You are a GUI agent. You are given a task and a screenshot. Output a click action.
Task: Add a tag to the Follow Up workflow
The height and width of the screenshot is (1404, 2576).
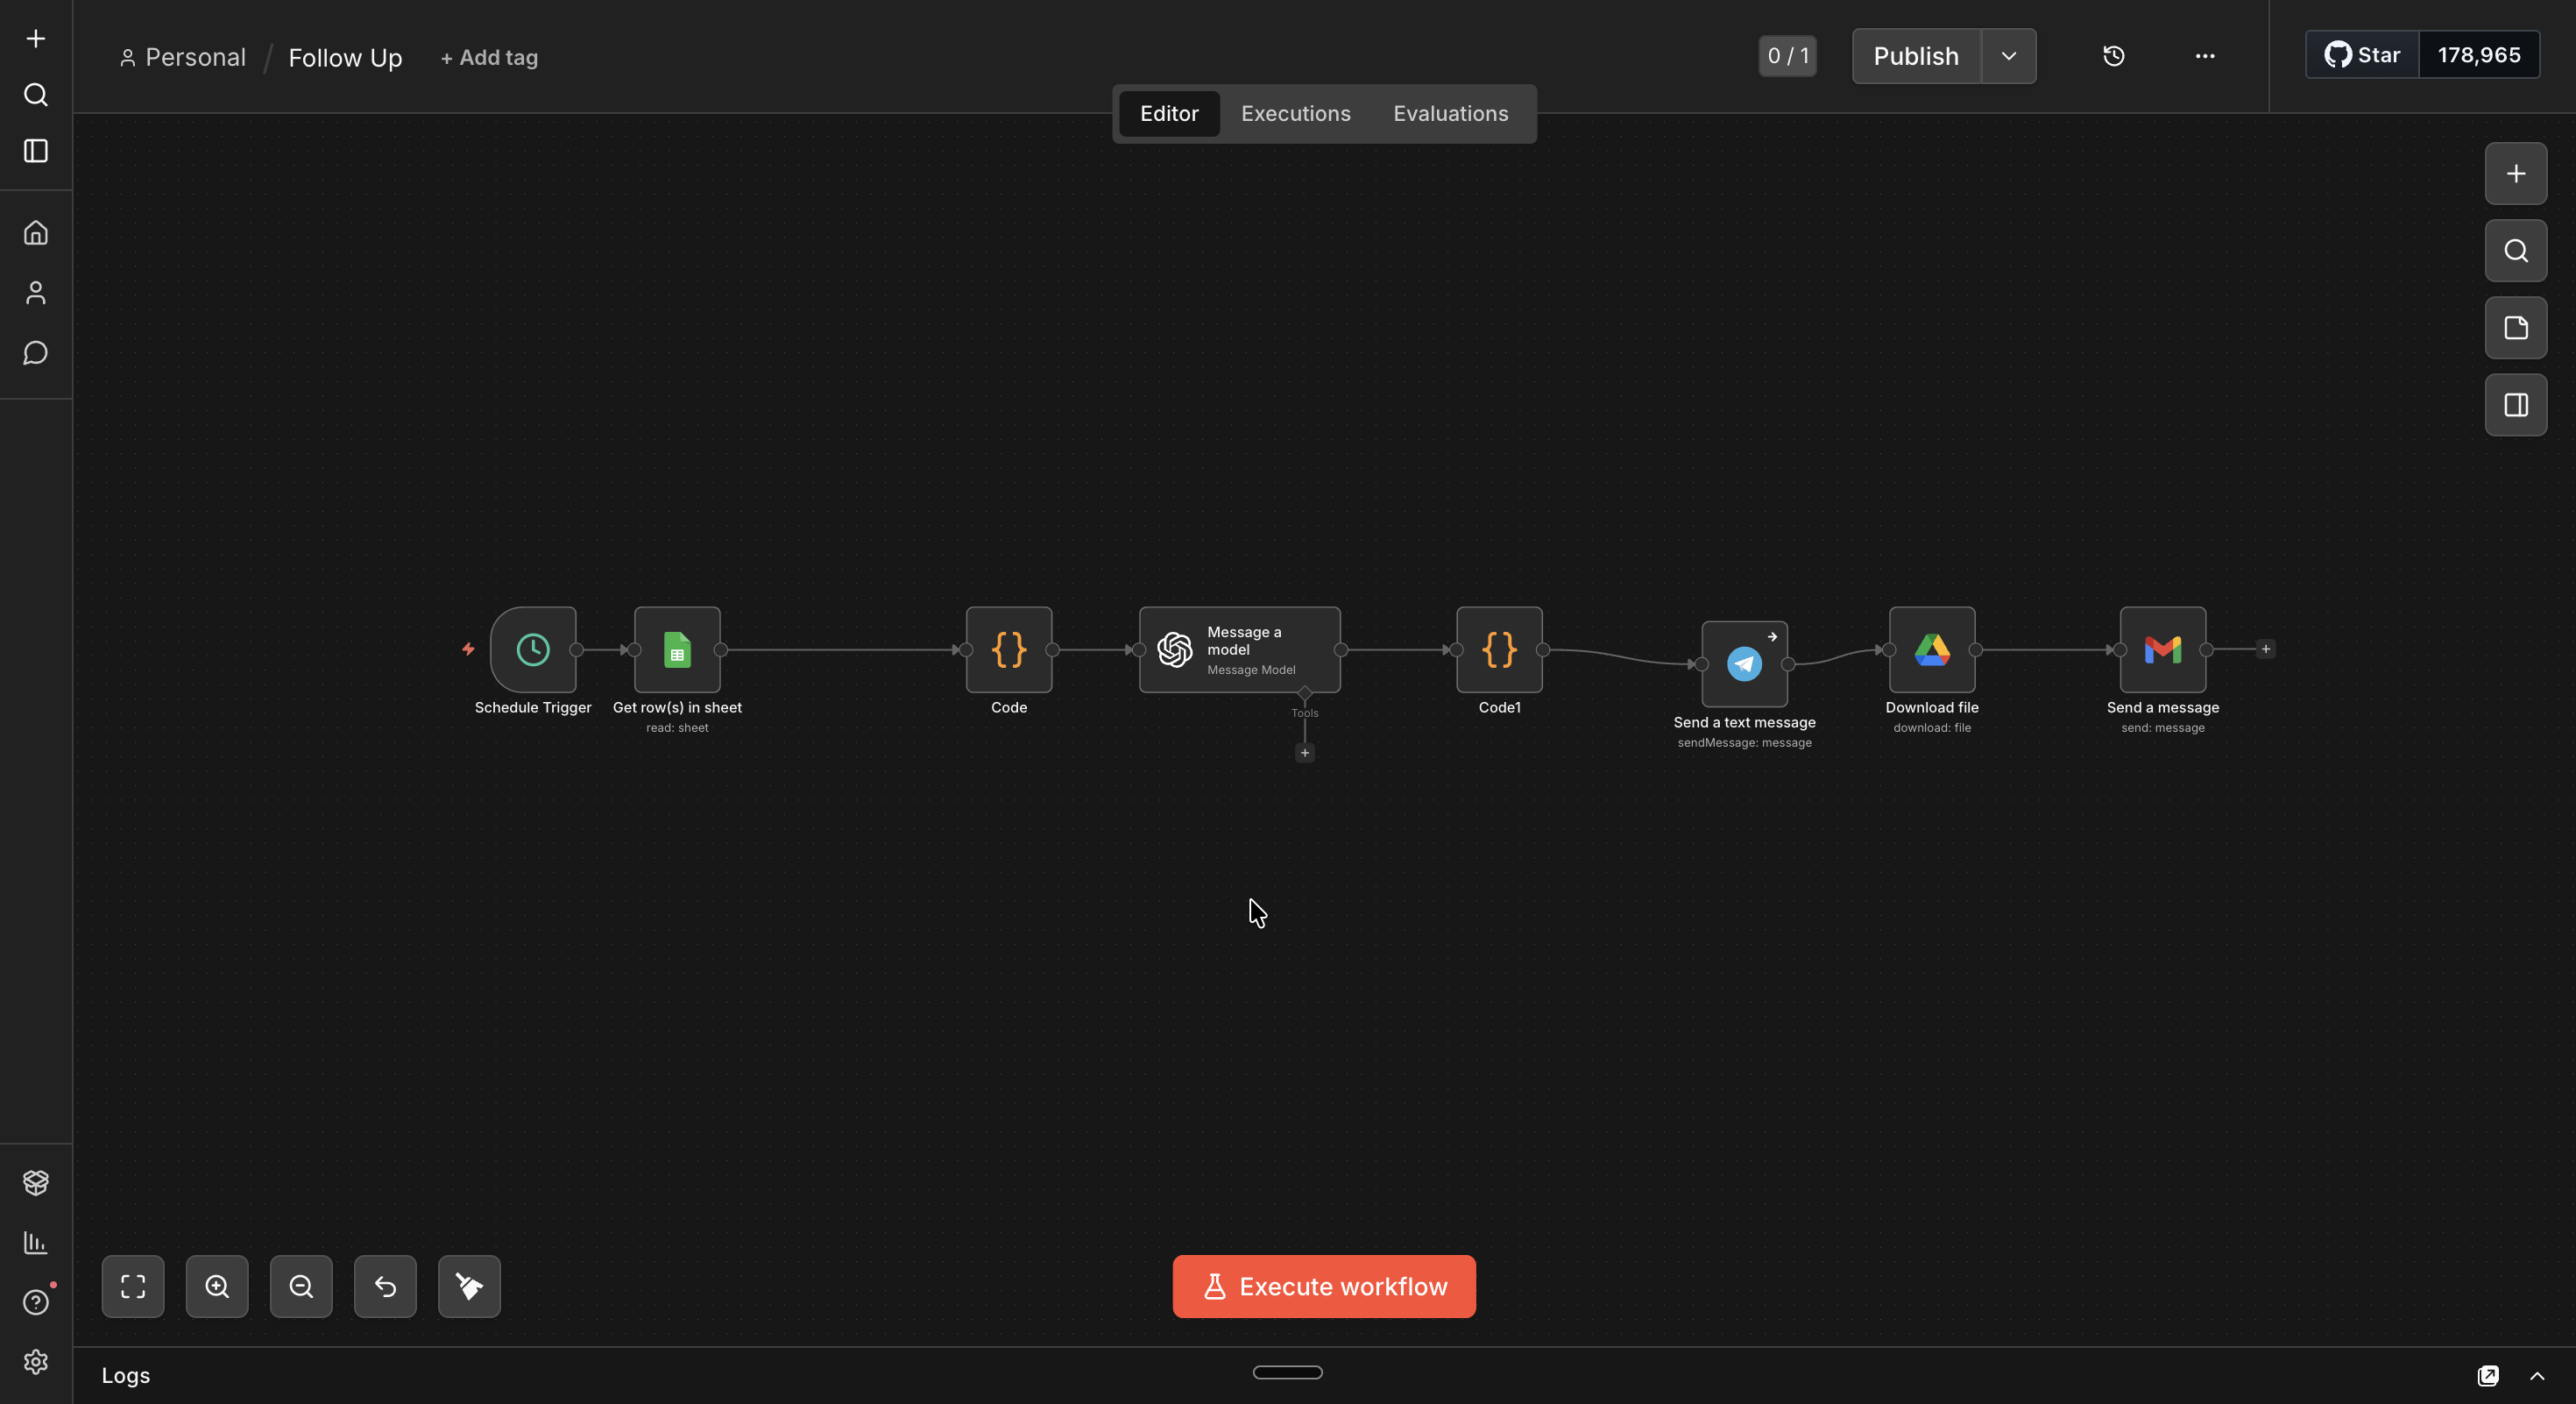click(x=489, y=57)
